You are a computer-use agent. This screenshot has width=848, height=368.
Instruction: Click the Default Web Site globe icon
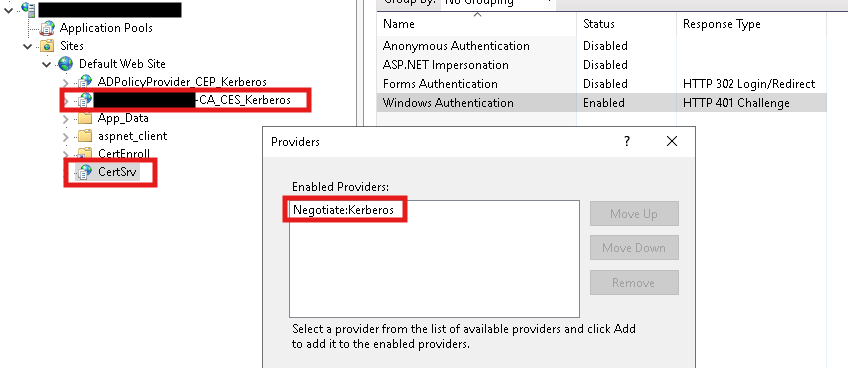pyautogui.click(x=65, y=64)
